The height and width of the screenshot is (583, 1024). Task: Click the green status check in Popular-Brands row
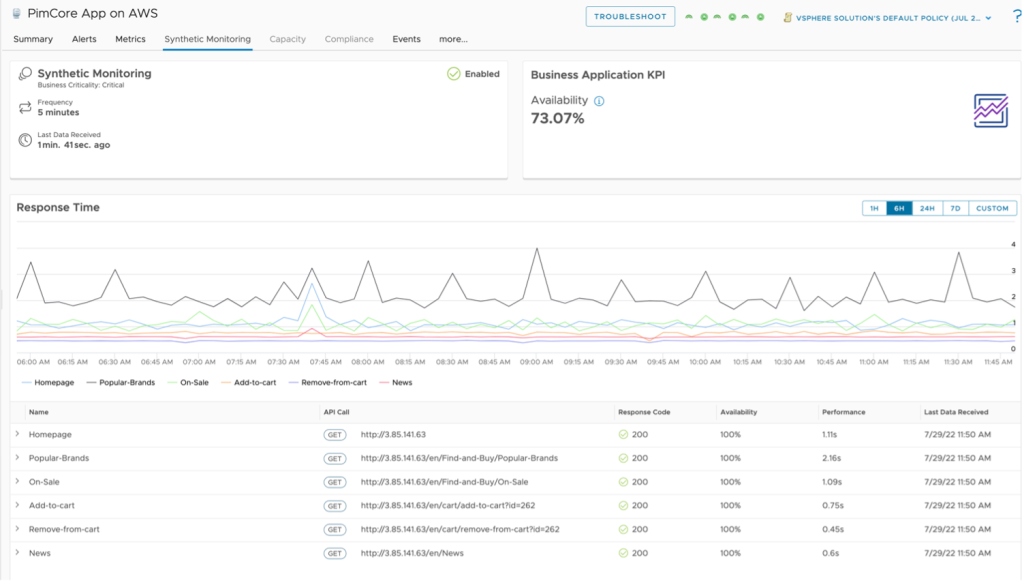[x=623, y=458]
